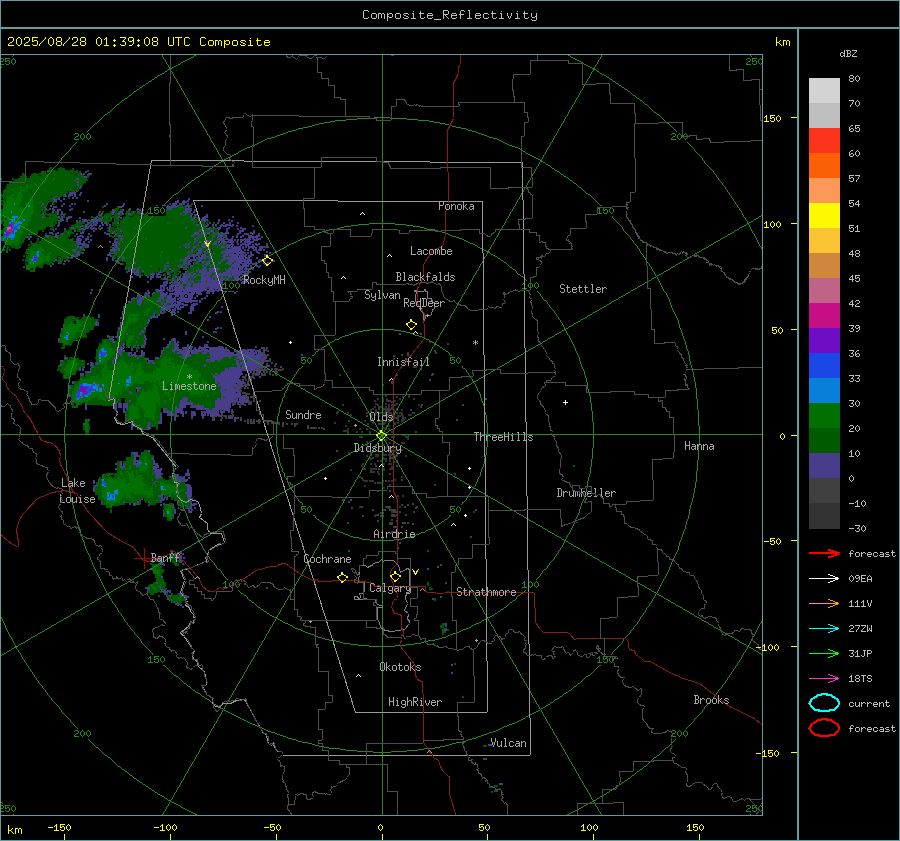Click the Sylvan label
The height and width of the screenshot is (841, 900).
(382, 295)
